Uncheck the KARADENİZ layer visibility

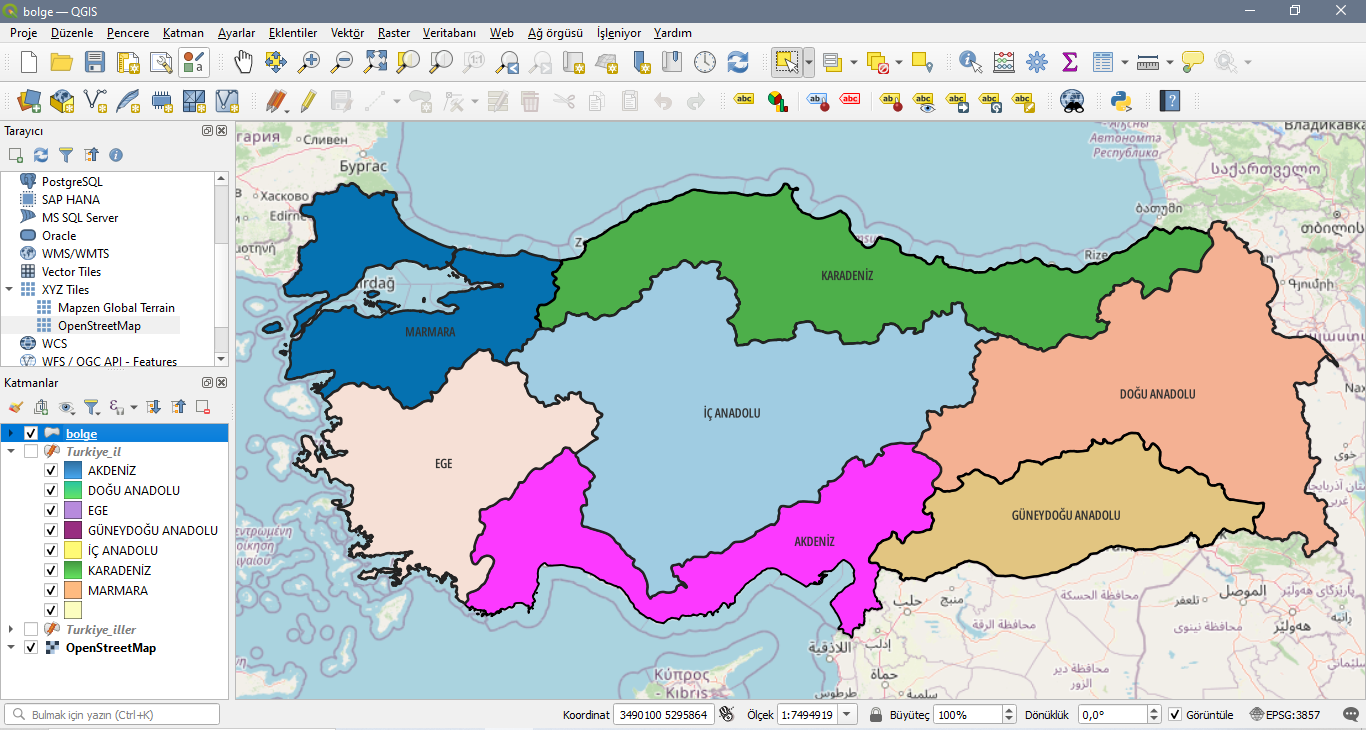coord(50,570)
